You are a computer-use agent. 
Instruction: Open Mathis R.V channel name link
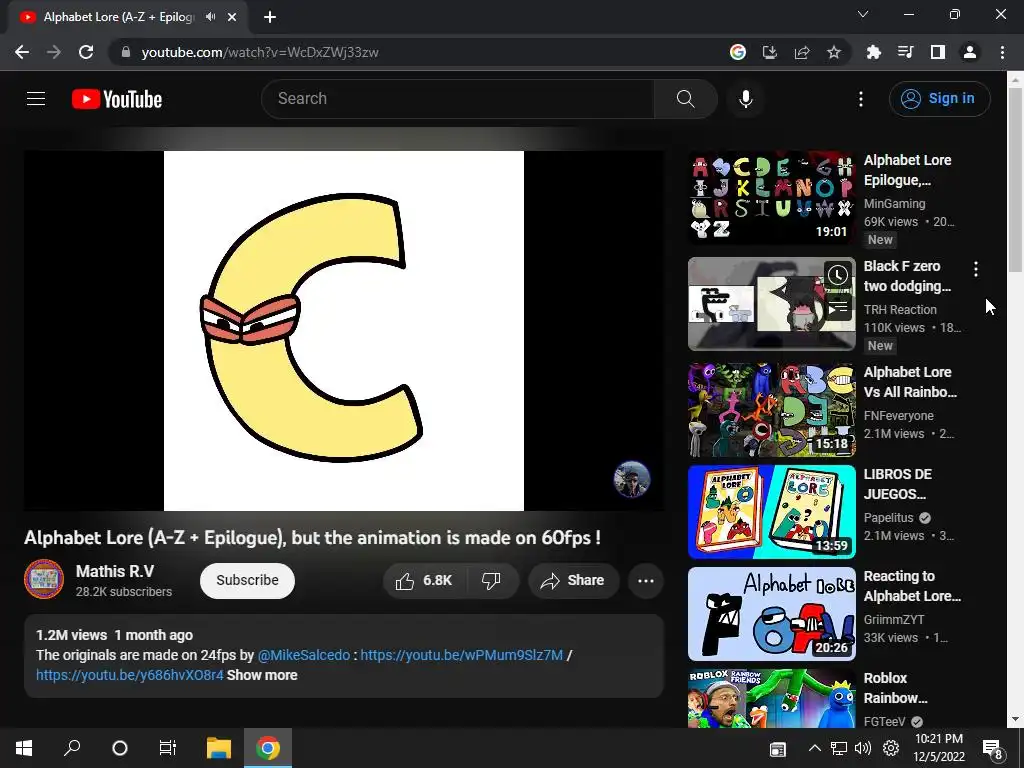(x=115, y=571)
